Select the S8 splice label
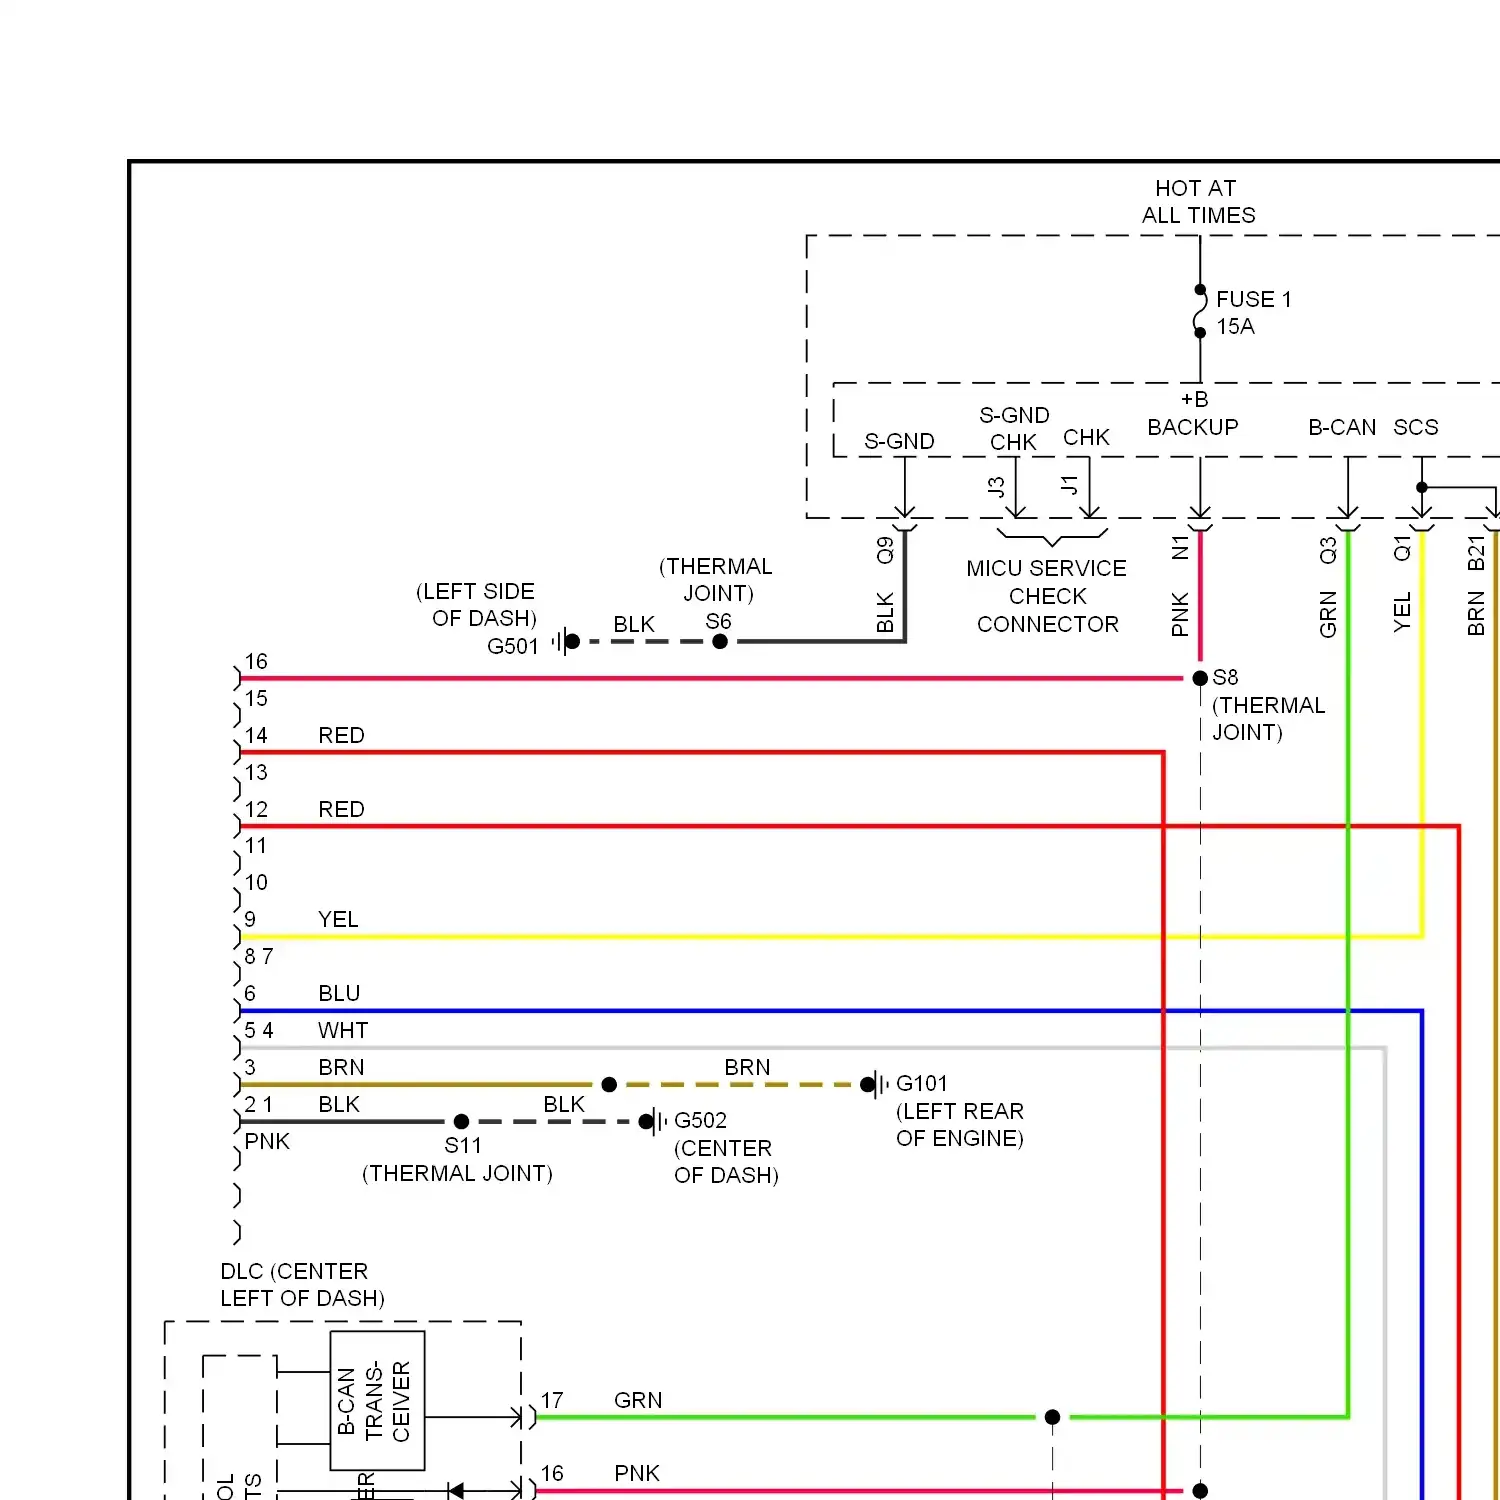Screen dimensions: 1500x1500 (1225, 677)
